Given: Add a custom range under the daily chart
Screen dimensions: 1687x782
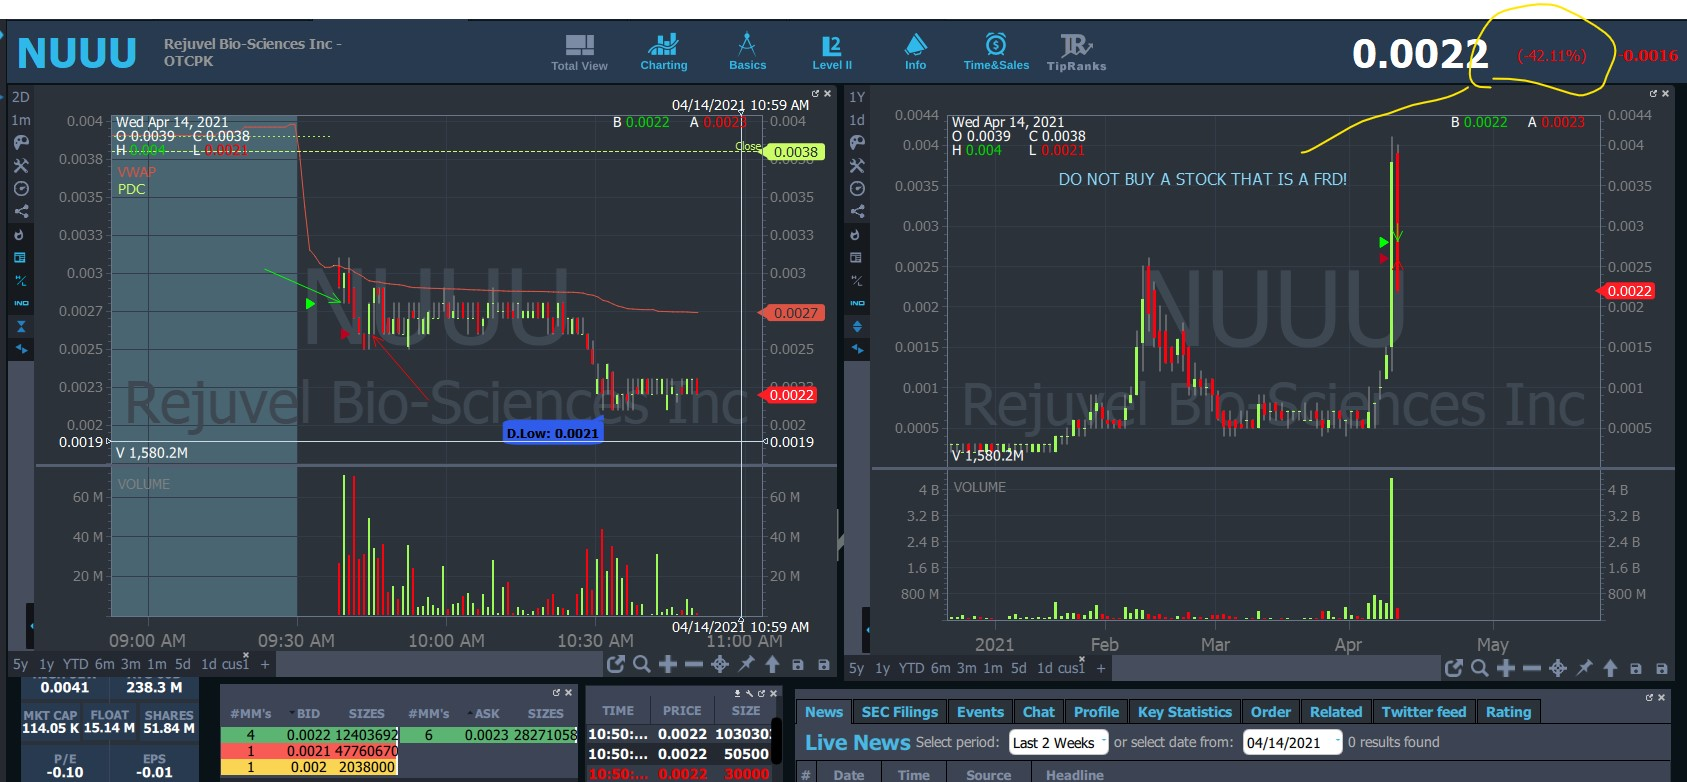Looking at the screenshot, I should point(1101,668).
